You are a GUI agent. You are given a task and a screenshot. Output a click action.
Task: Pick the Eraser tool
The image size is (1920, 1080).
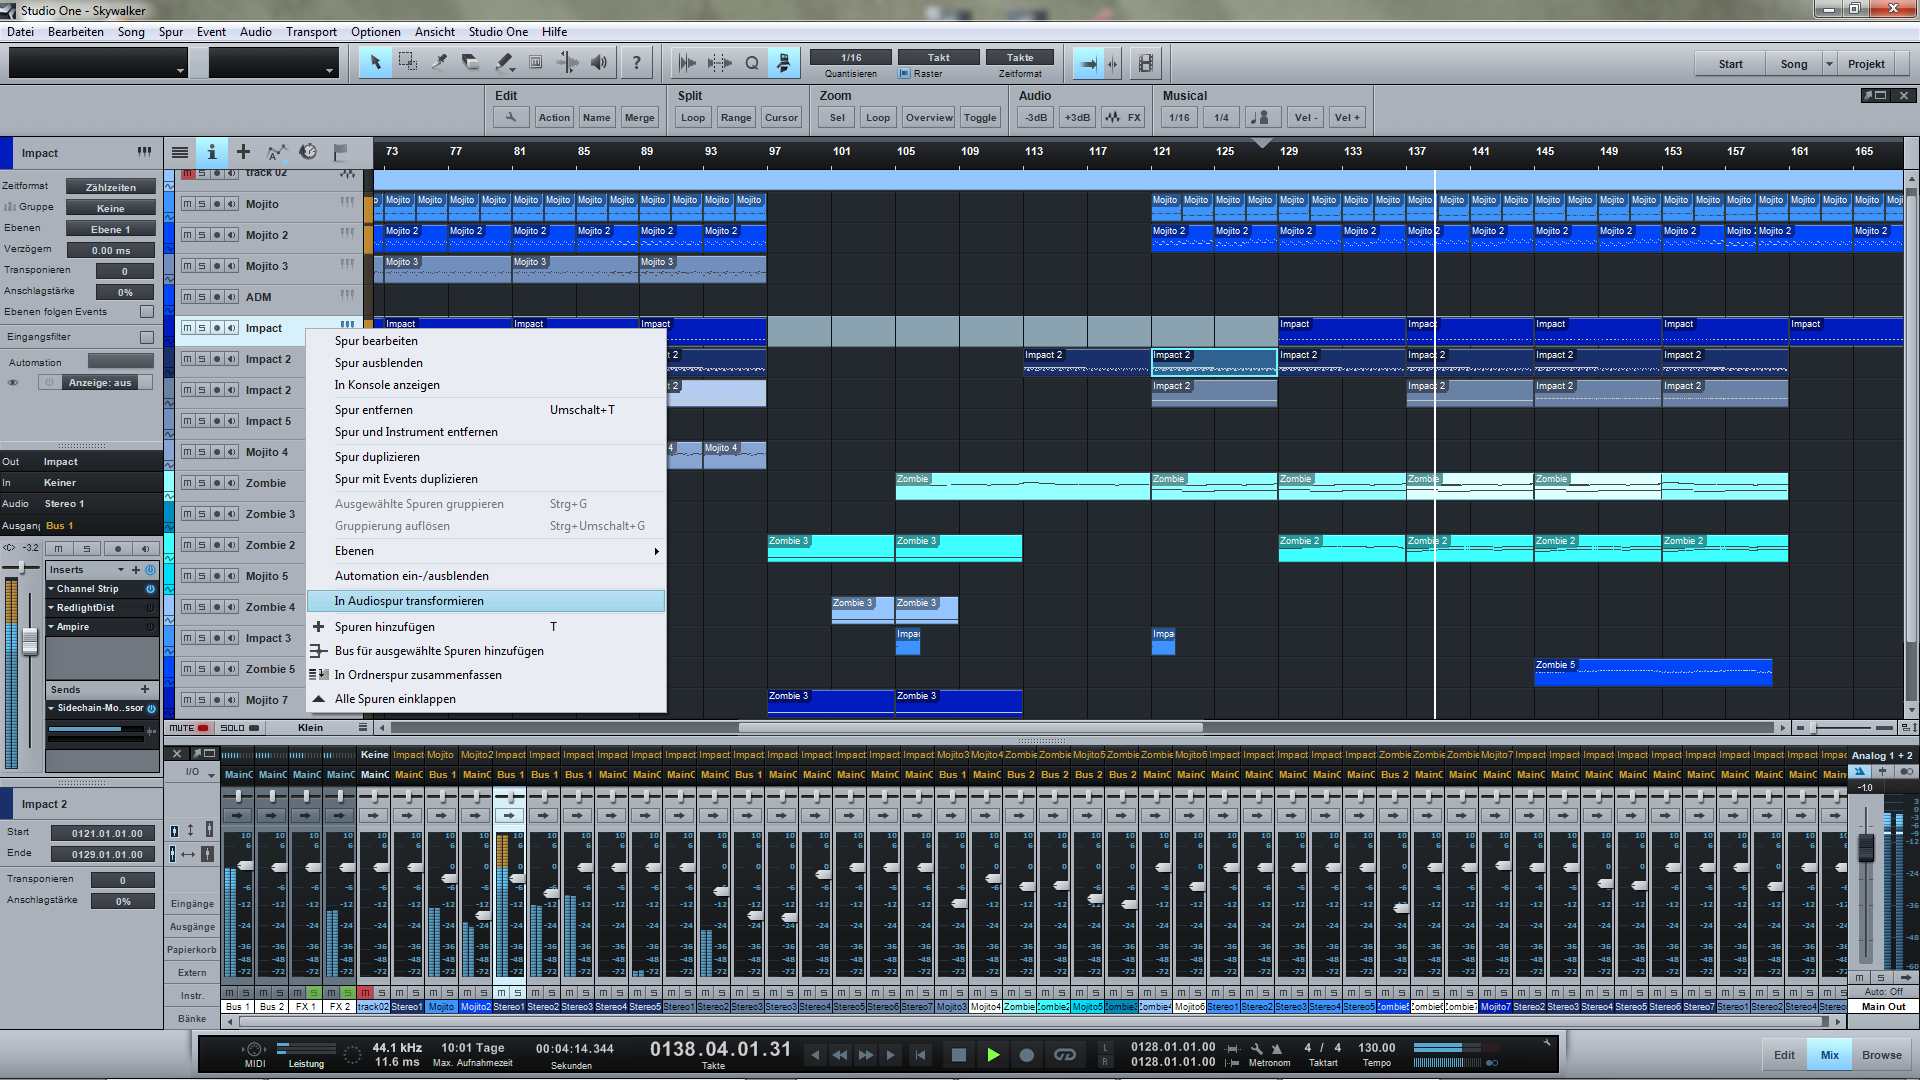coord(471,63)
